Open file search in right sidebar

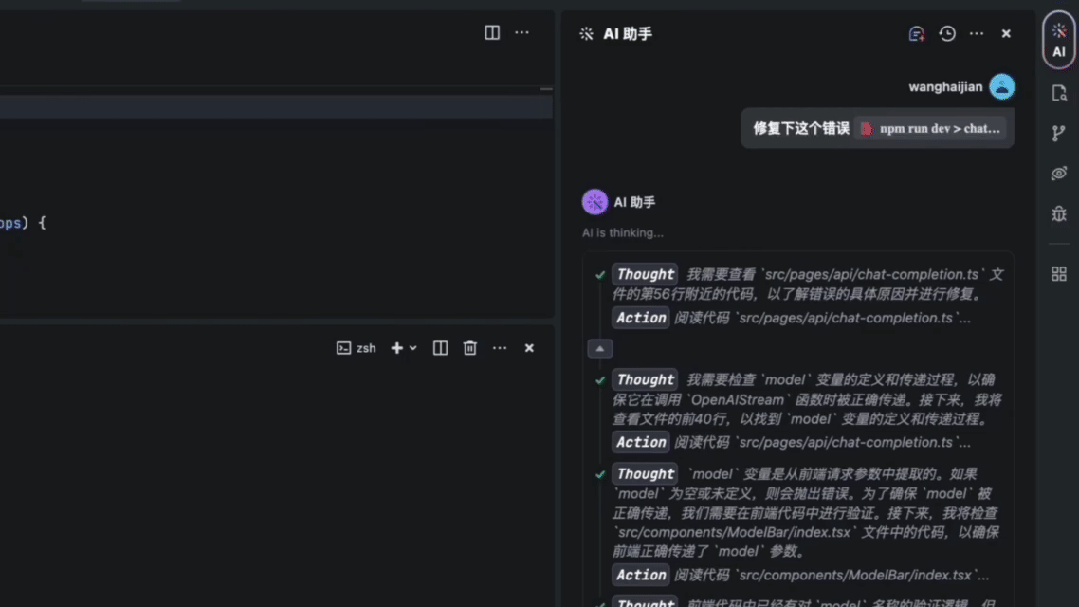click(x=1059, y=93)
